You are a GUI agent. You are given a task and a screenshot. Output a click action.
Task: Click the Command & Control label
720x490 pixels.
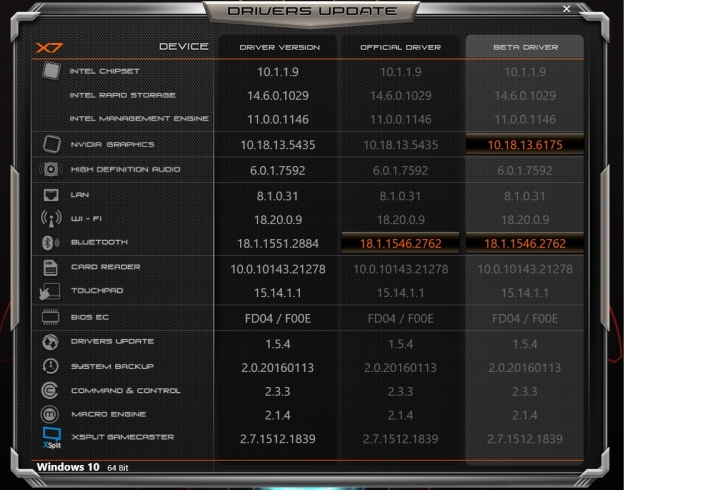coord(125,391)
